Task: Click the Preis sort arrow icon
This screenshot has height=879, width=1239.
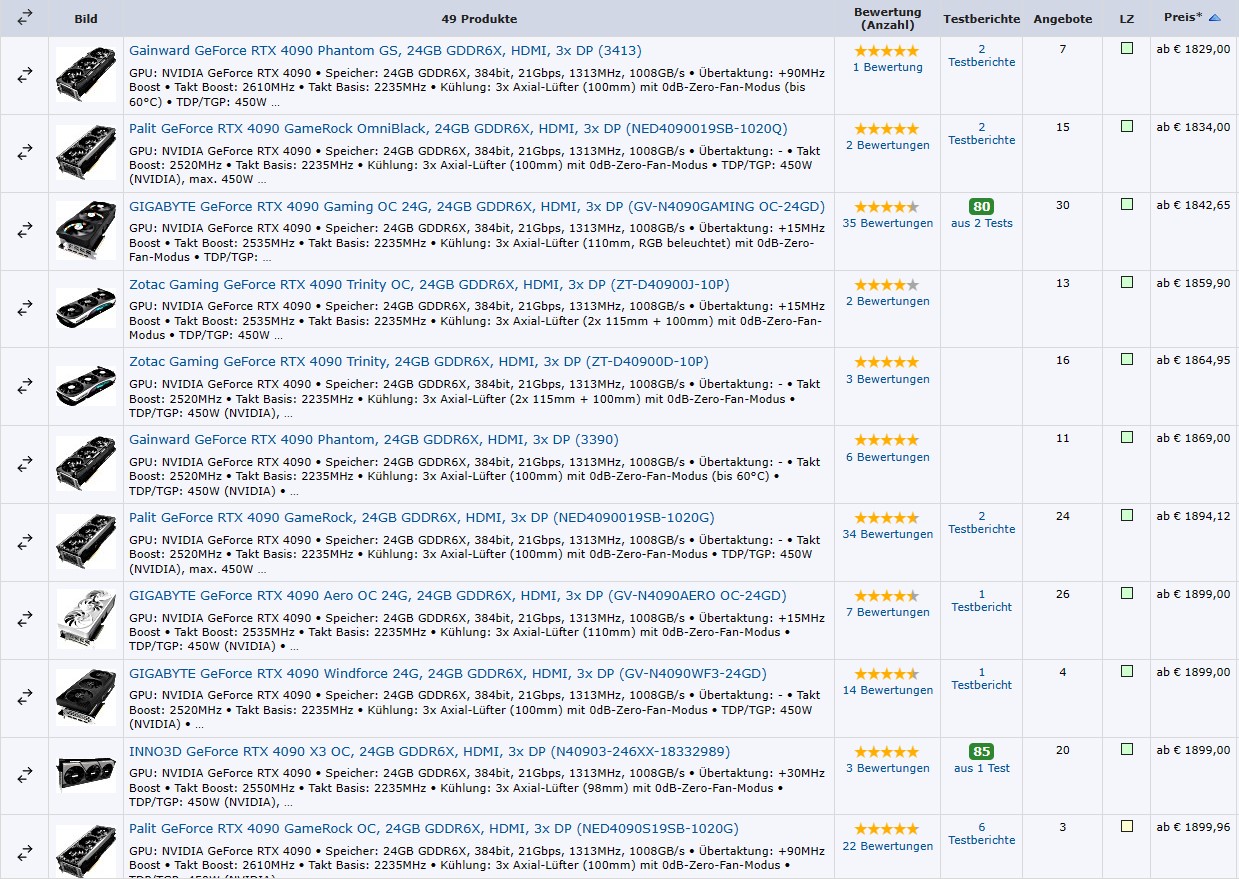Action: [x=1214, y=17]
